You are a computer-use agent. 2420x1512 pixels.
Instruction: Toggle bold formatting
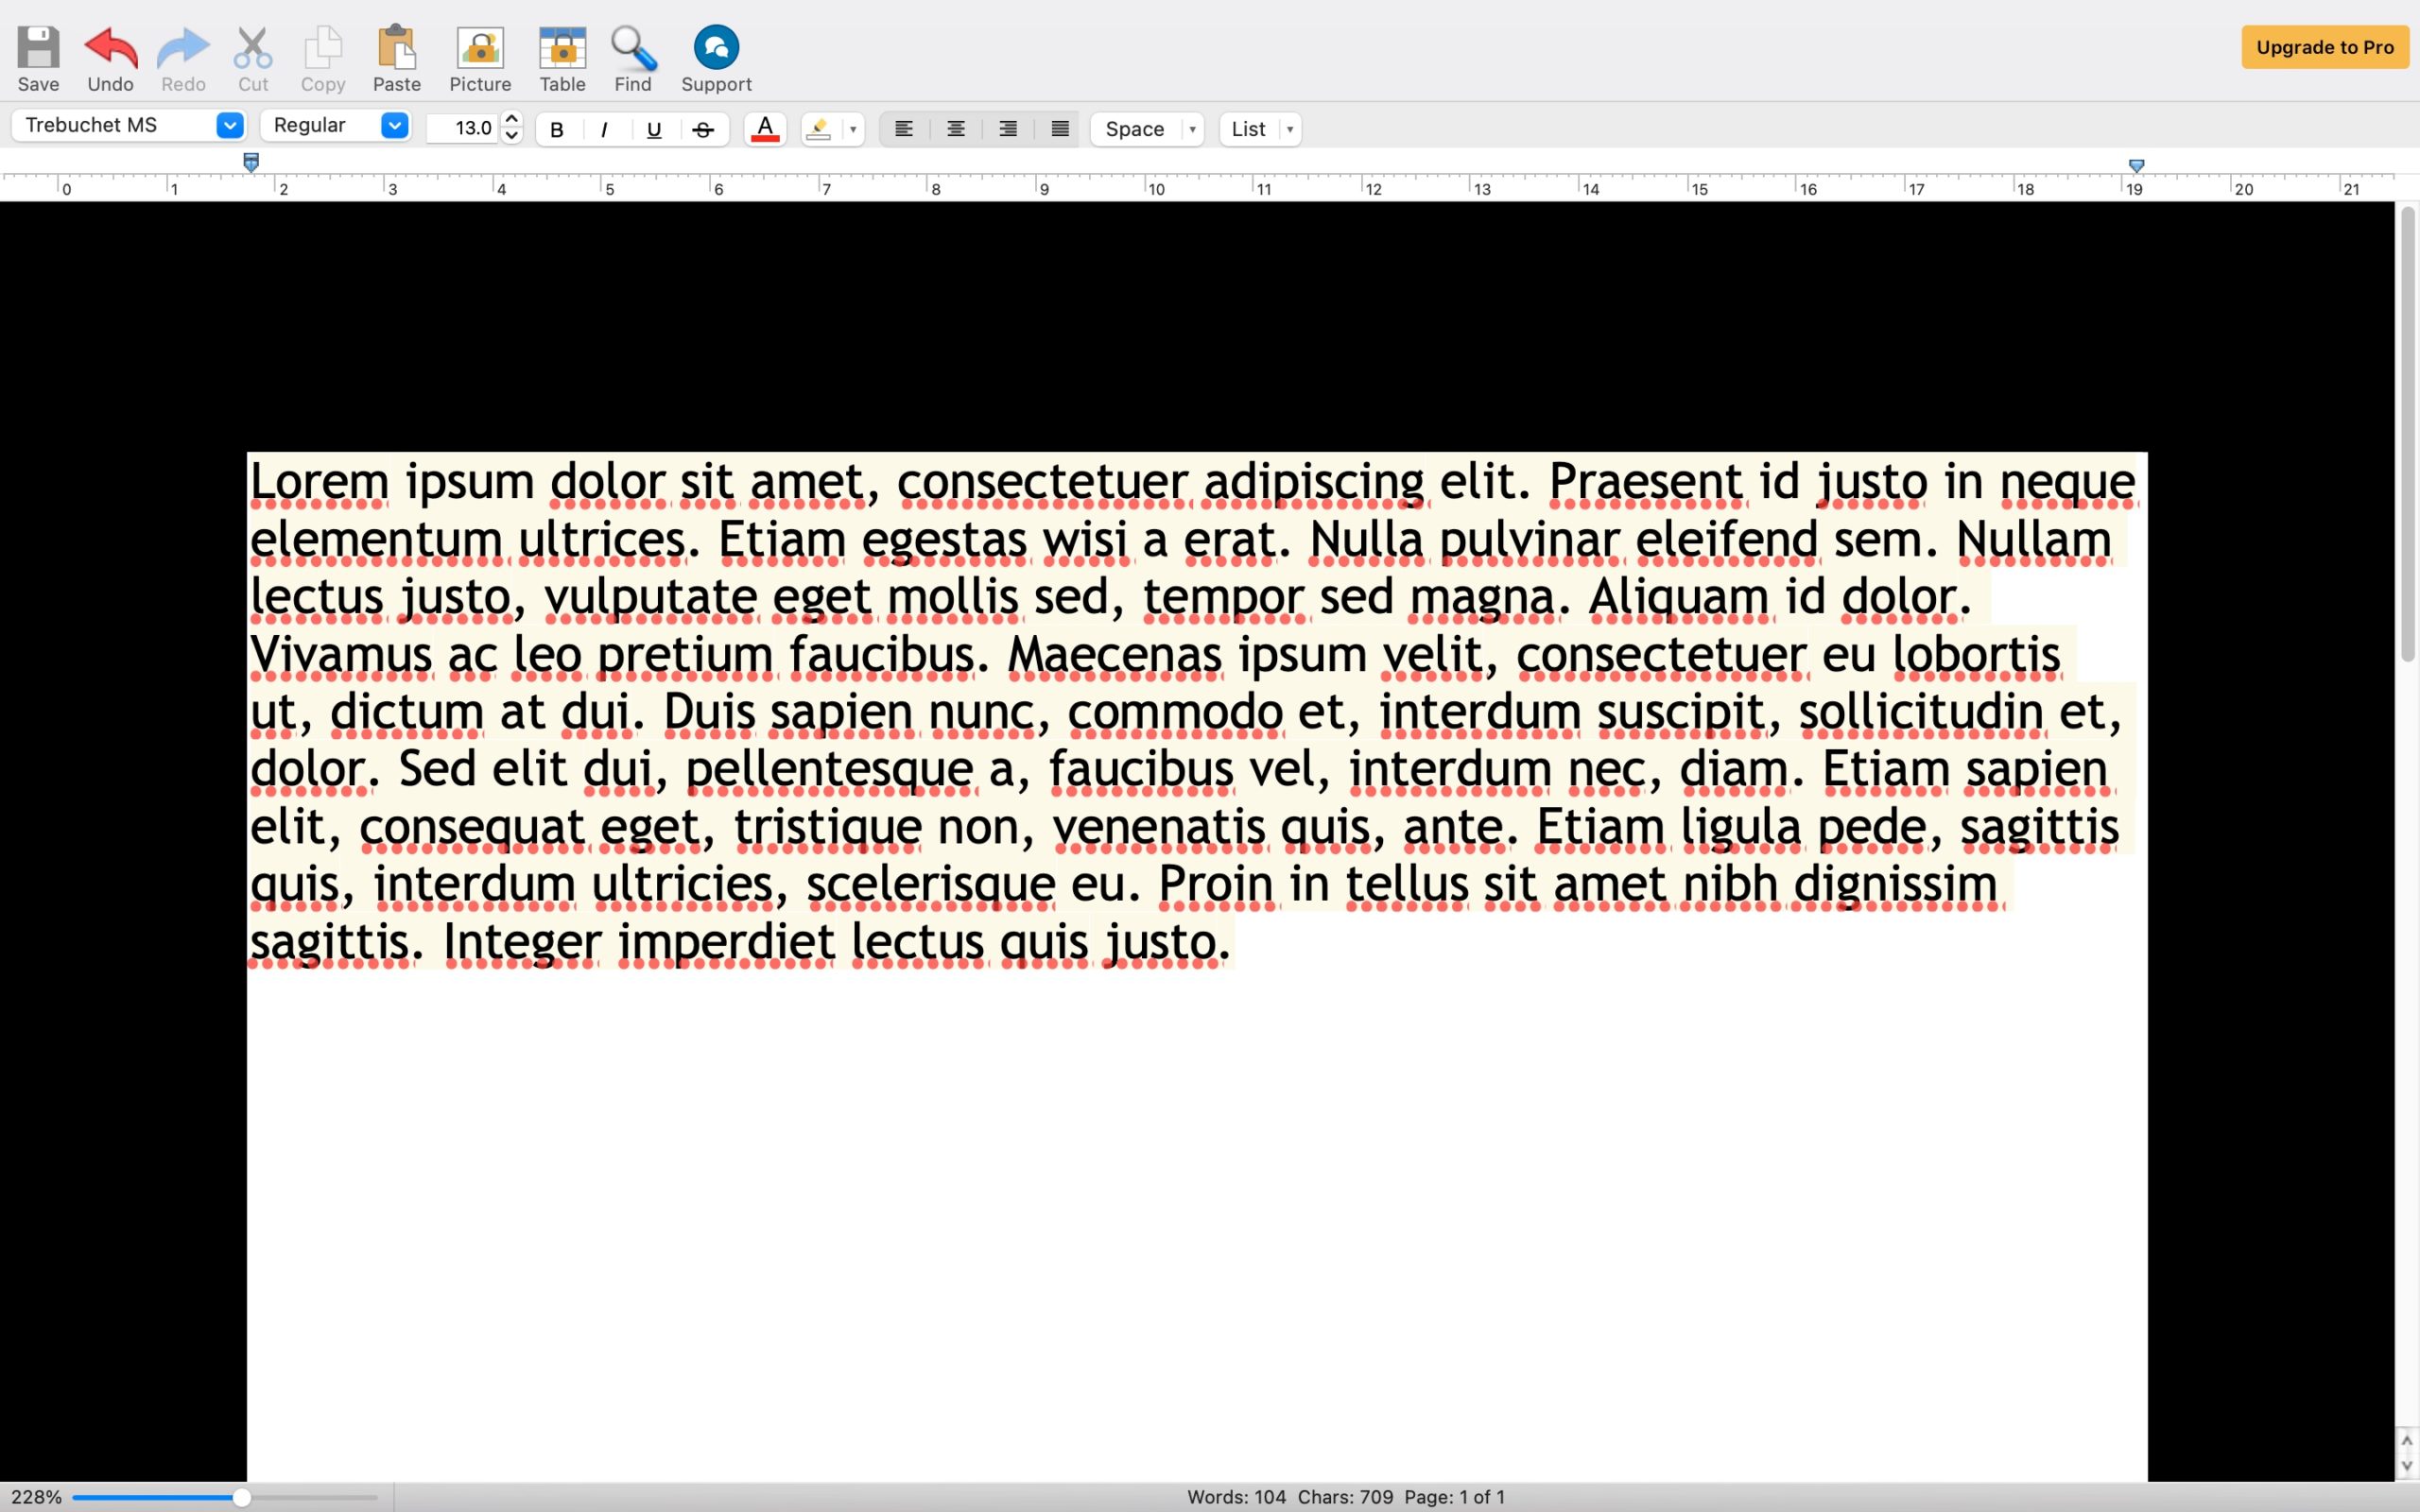tap(557, 128)
